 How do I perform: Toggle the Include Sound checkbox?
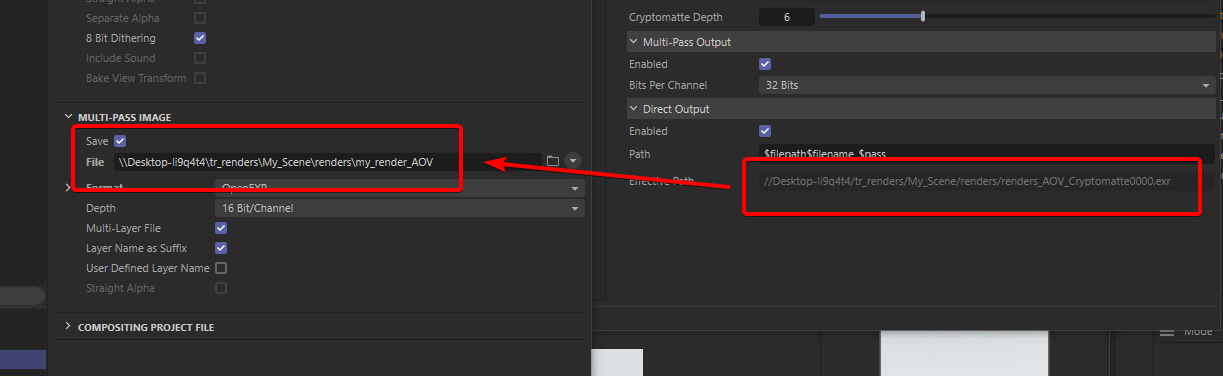200,58
